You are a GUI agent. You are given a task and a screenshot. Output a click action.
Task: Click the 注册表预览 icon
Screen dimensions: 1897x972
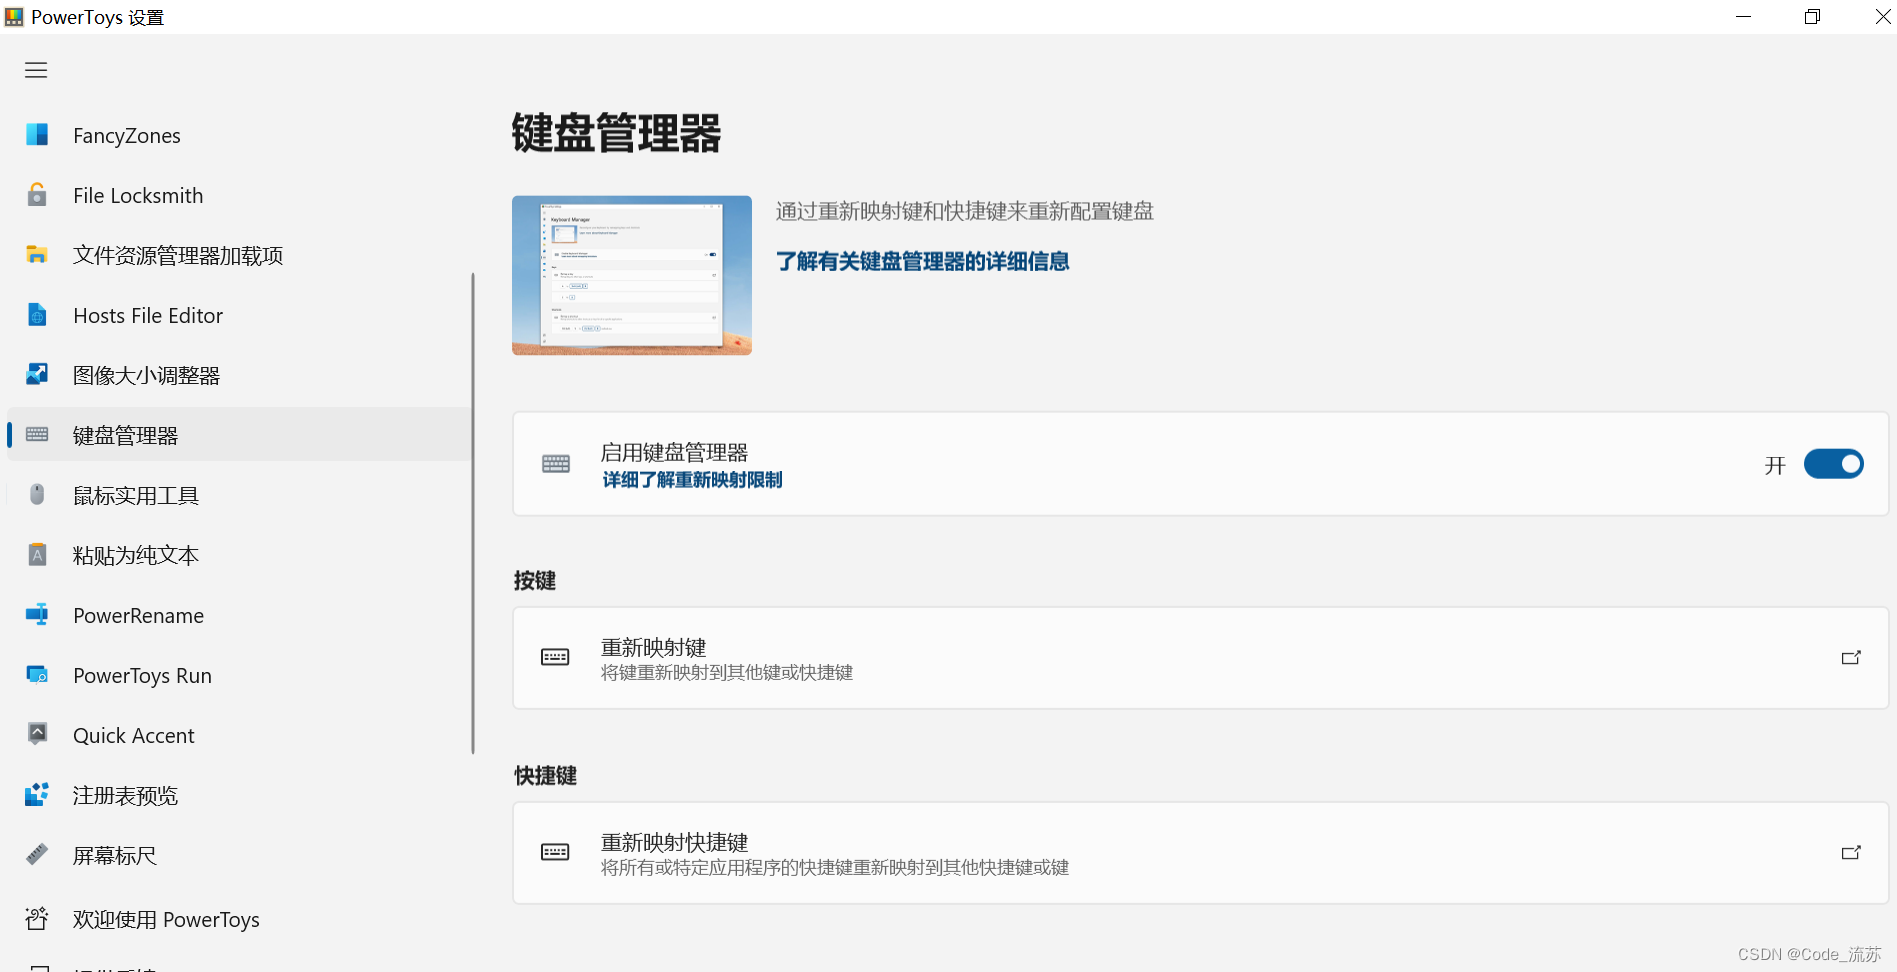[x=37, y=795]
